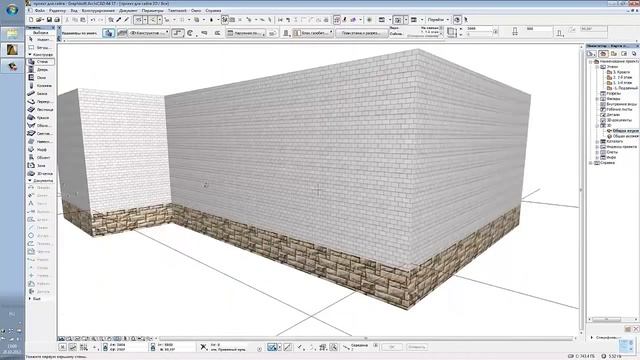
Task: Collapse the Этажи node in Navigator
Action: [598, 67]
